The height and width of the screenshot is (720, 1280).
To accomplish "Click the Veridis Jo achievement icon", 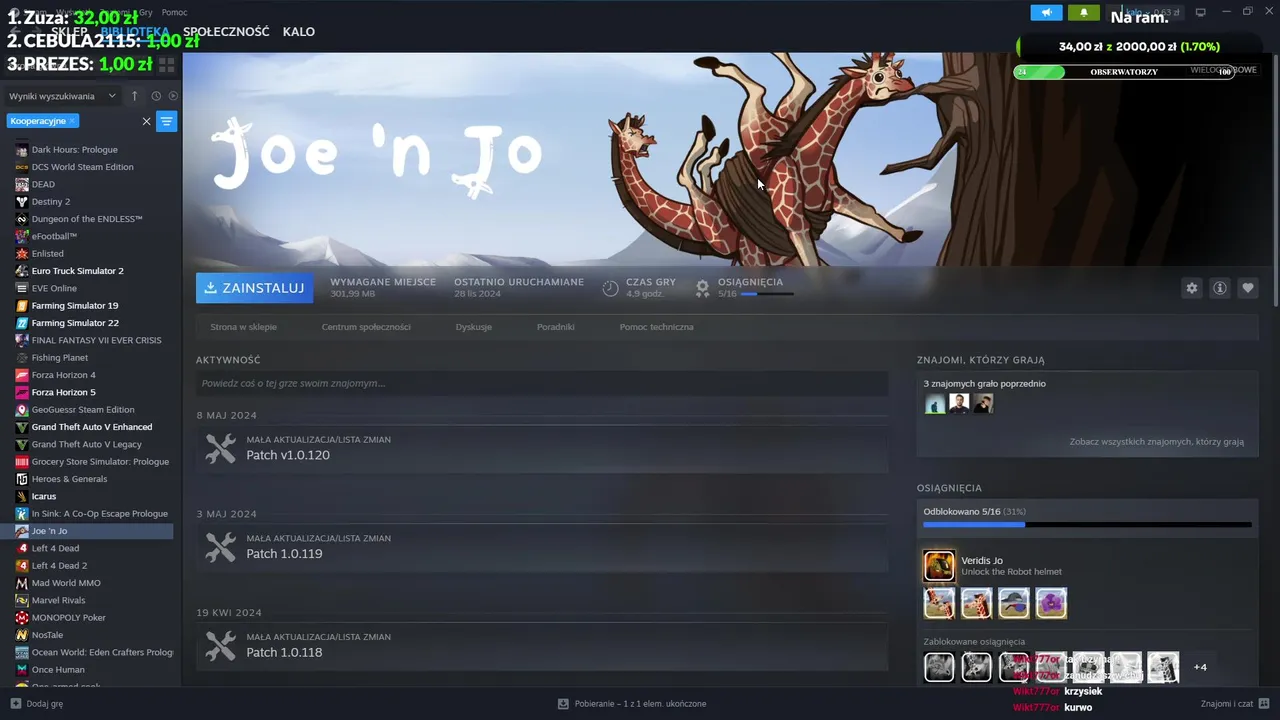I will coord(939,566).
